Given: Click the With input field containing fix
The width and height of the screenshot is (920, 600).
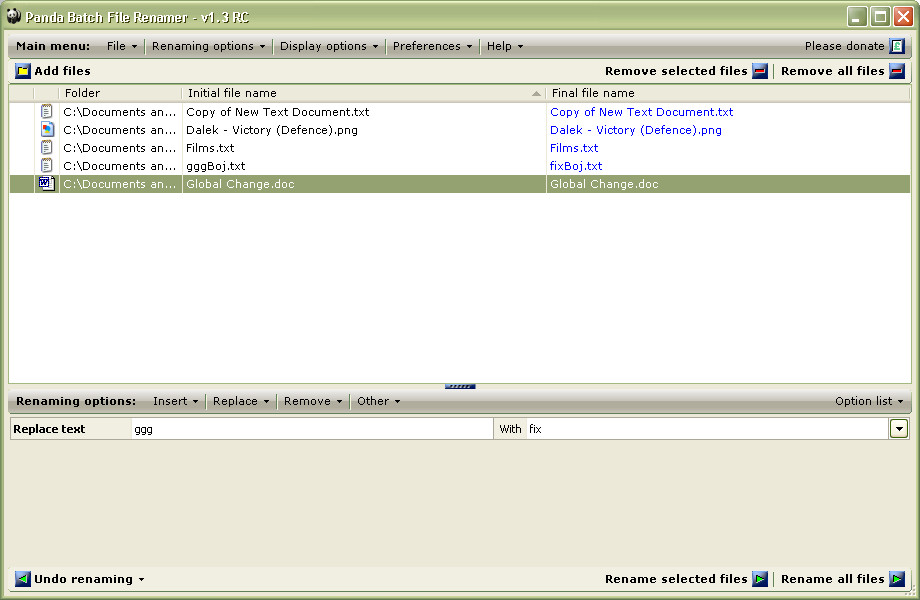Looking at the screenshot, I should (x=707, y=429).
